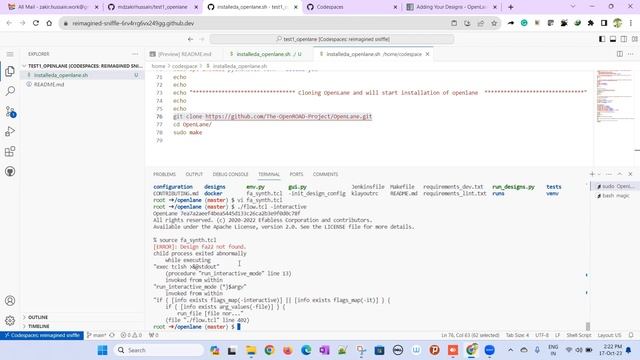Show hidden system tray icons chevron
This screenshot has width=640, height=360.
coord(510,350)
